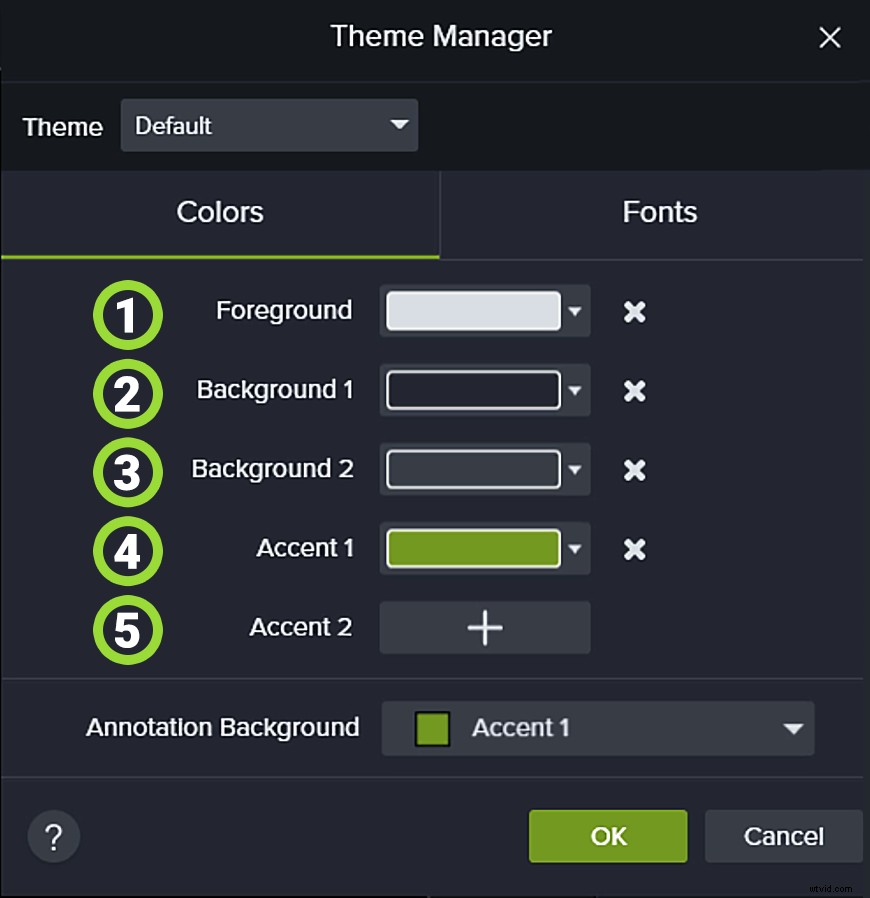Expand the Background 1 color dropdown arrow
This screenshot has height=898, width=870.
coord(575,391)
